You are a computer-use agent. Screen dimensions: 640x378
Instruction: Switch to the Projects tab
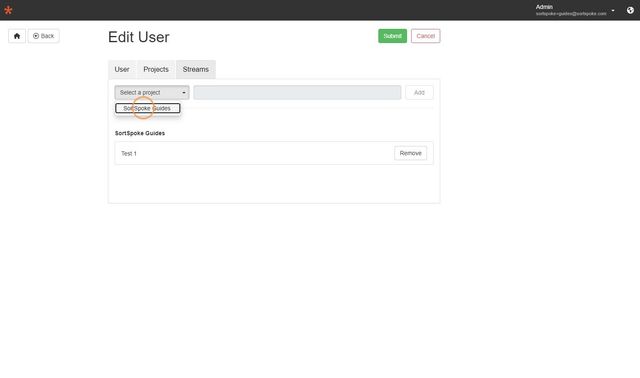tap(156, 69)
